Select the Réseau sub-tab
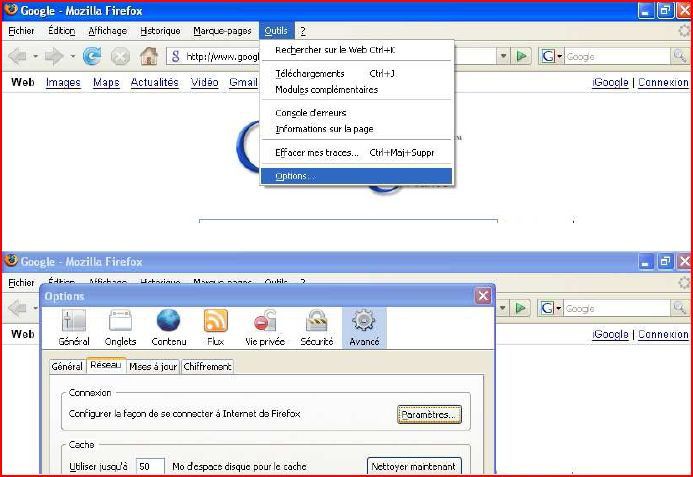Image resolution: width=693 pixels, height=477 pixels. (106, 365)
